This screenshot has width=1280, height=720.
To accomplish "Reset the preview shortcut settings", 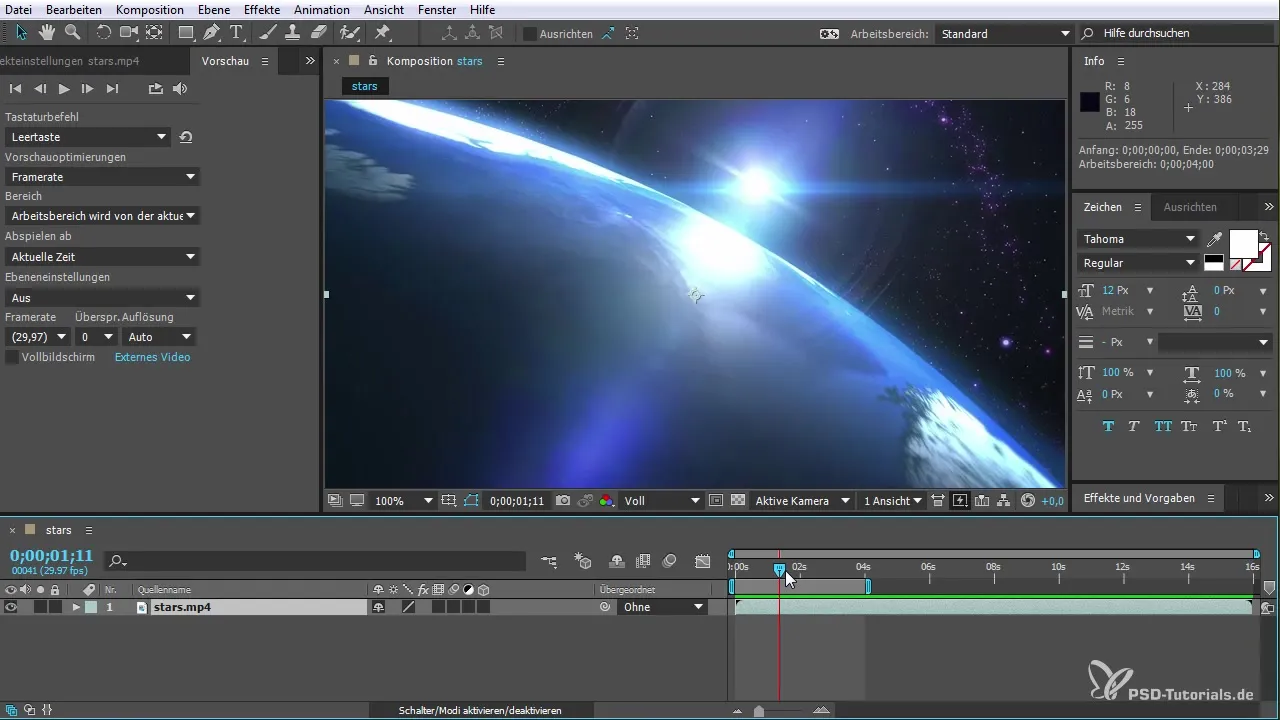I will tap(186, 137).
